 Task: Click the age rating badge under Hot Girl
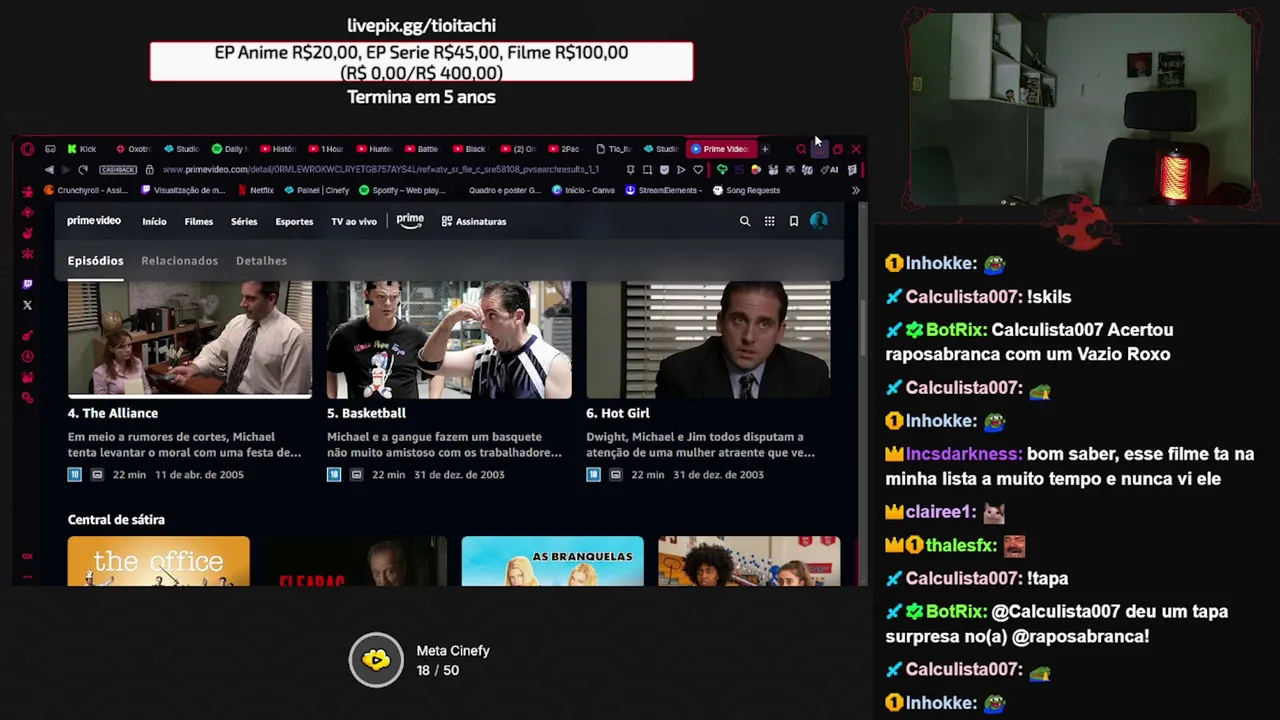tap(593, 474)
